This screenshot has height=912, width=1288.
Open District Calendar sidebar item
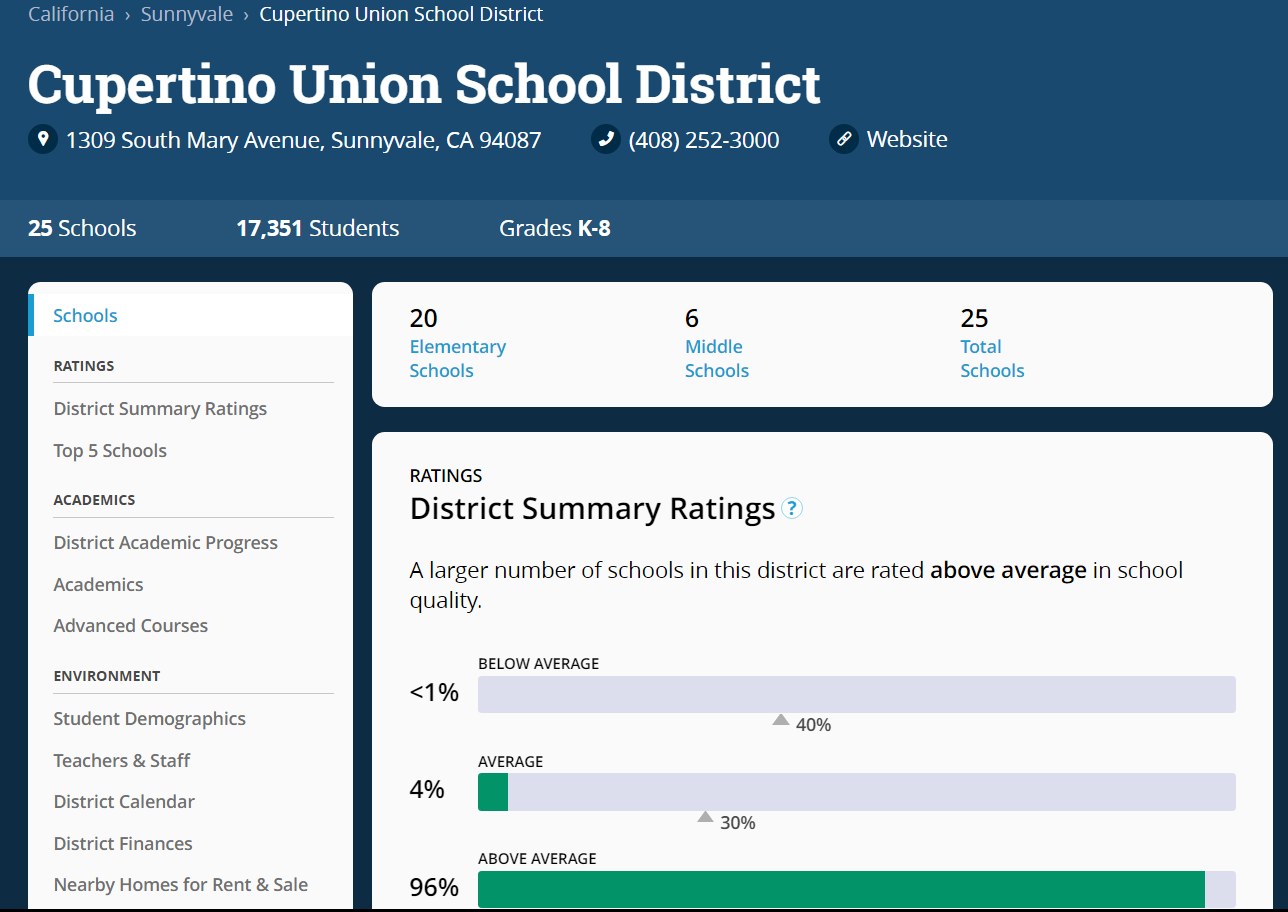124,802
